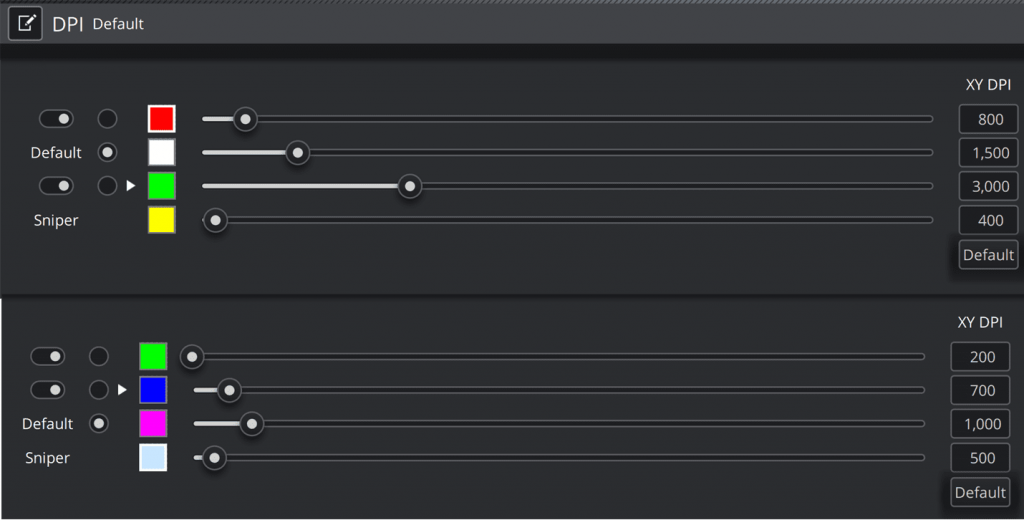Toggle the 3,000 DPI stage switch
Image resolution: width=1024 pixels, height=520 pixels.
pos(56,186)
